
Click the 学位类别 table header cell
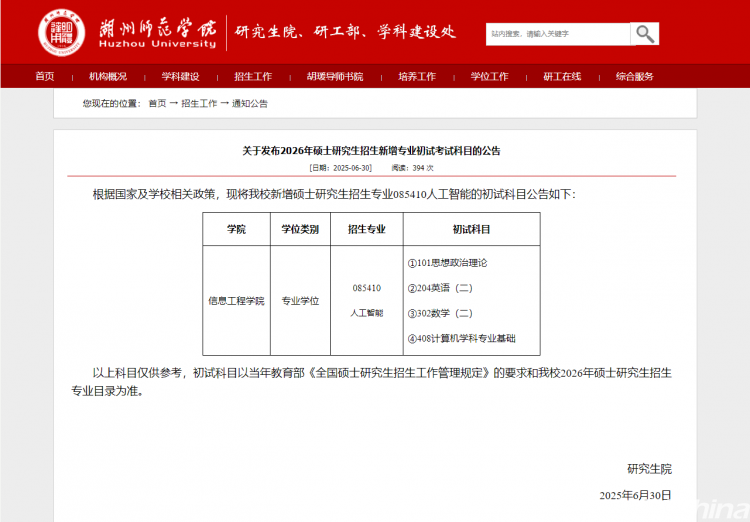[x=300, y=229]
